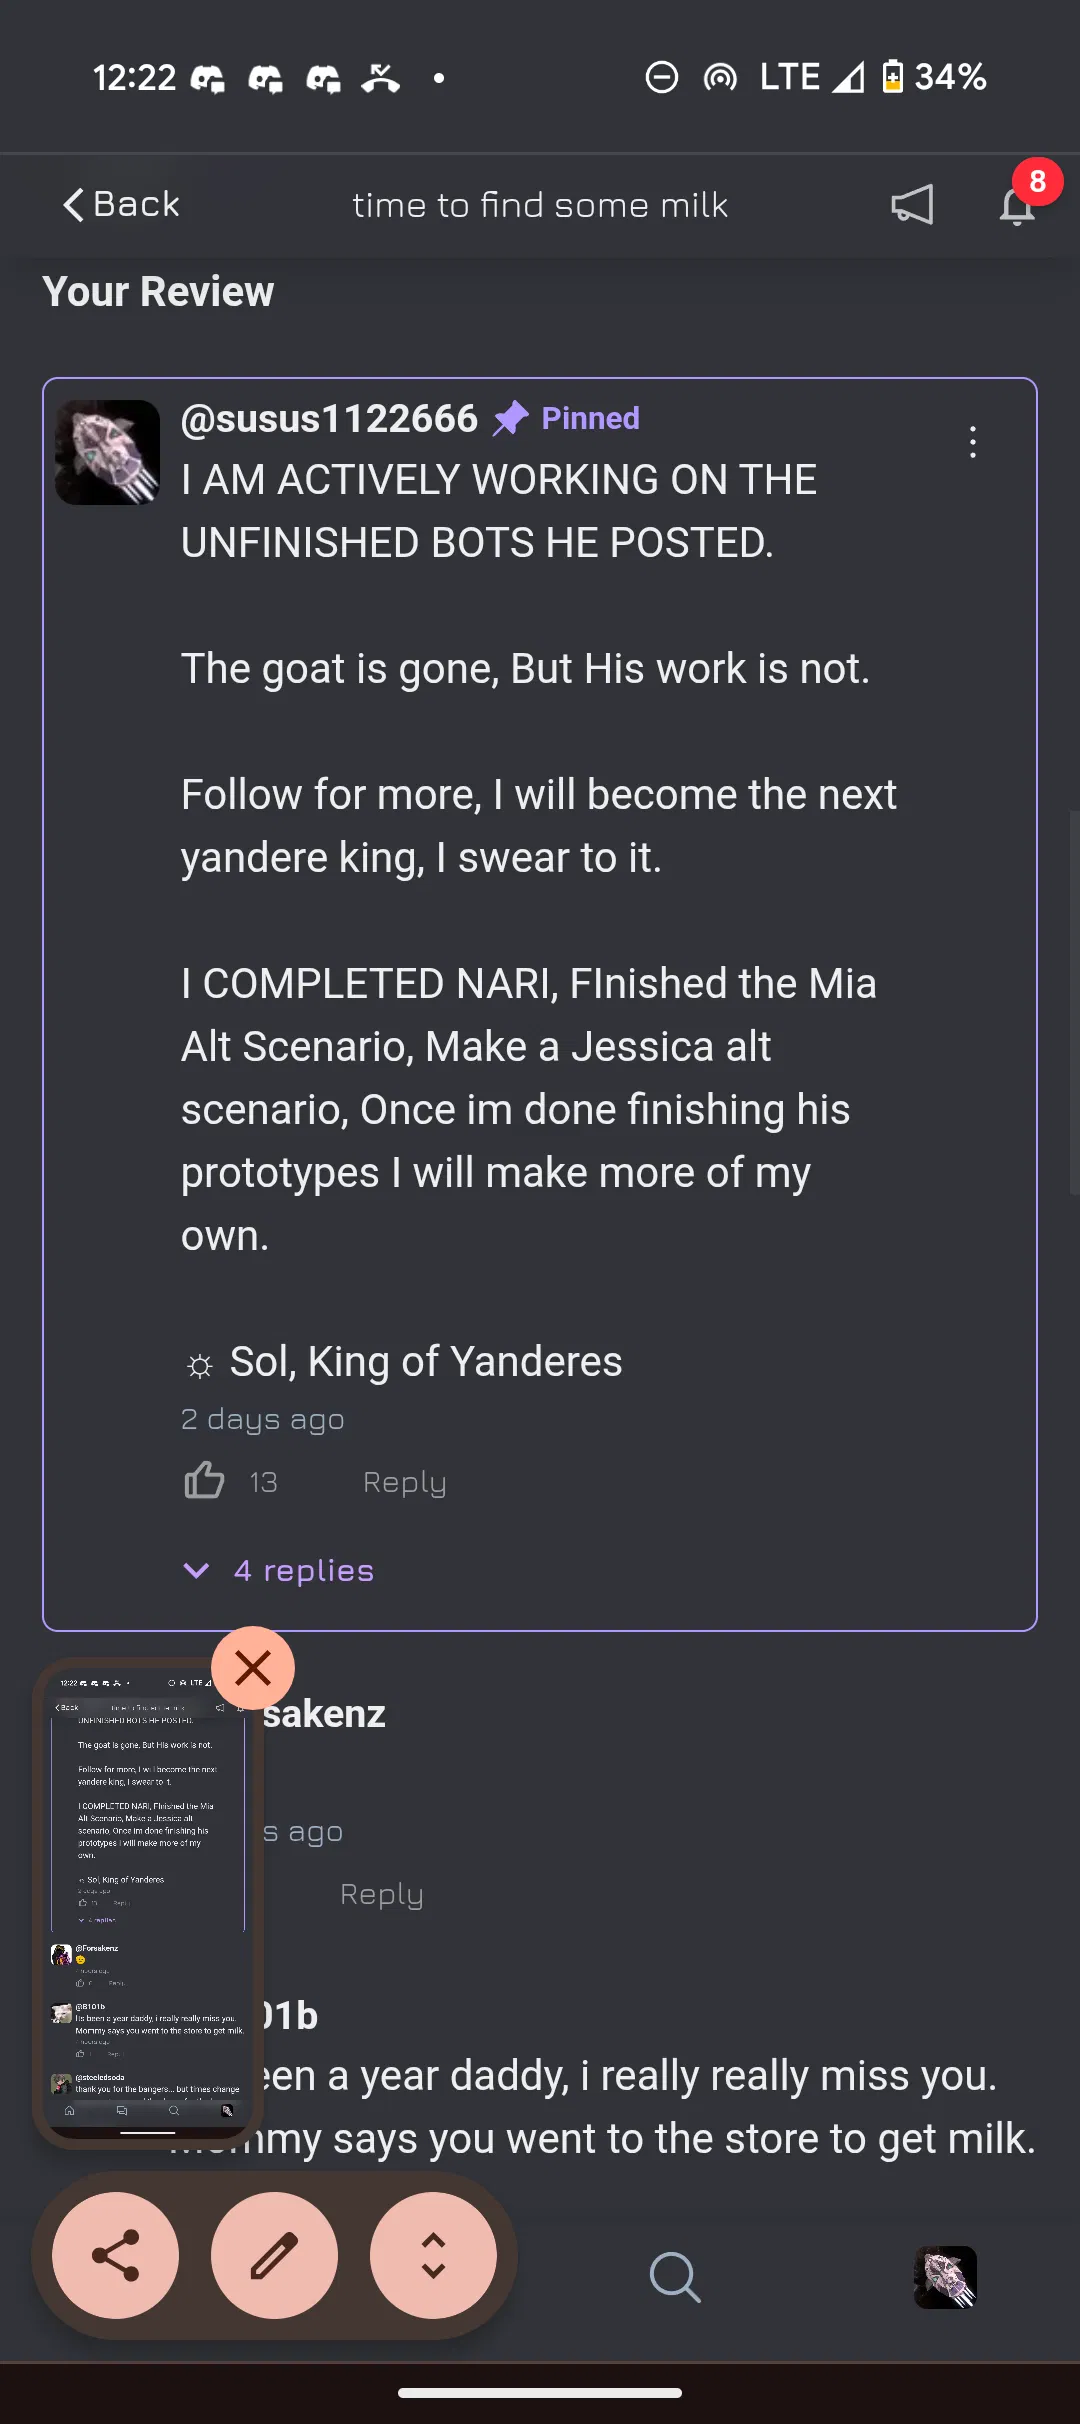Reply to the Forsakenz comment
Screen dimensions: 1080x2424
point(381,1894)
